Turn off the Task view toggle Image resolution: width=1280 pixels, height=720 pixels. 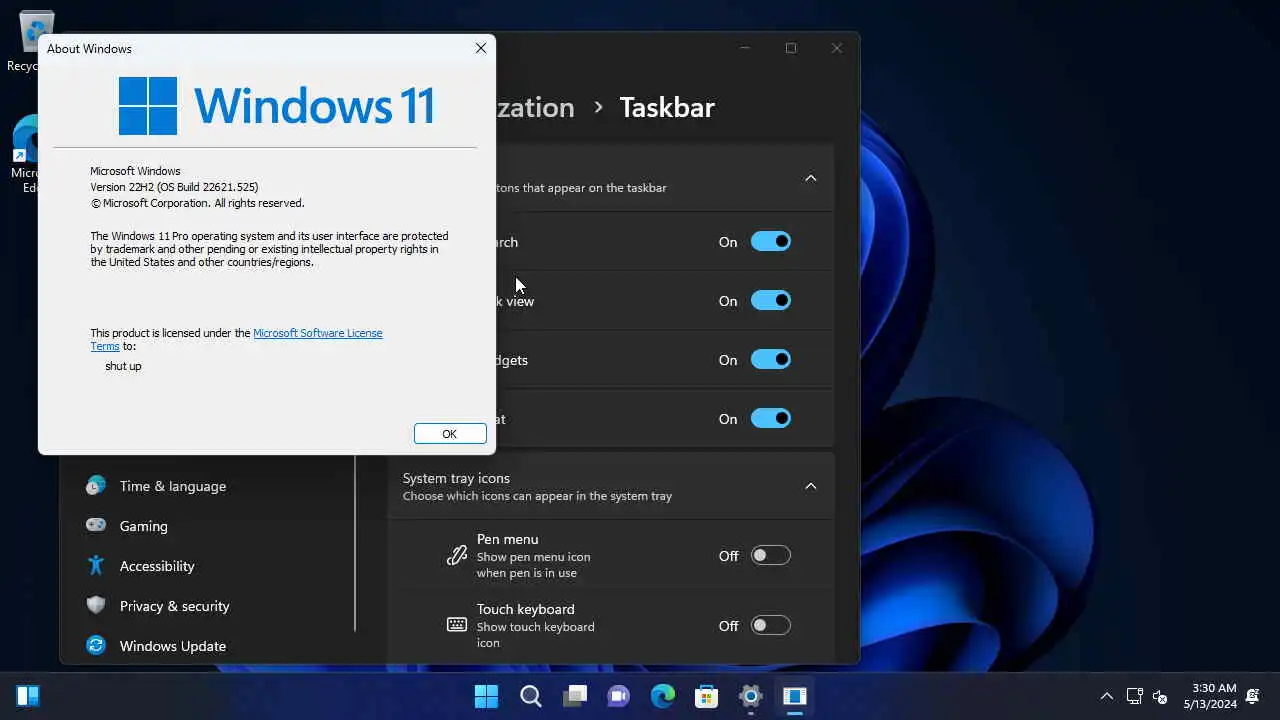pyautogui.click(x=771, y=300)
